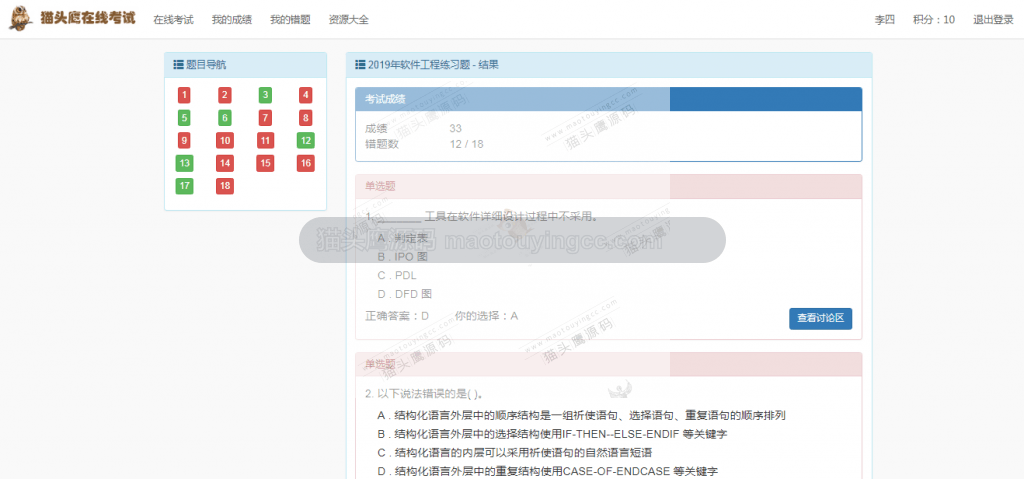Click question 2 option D about CASE-OF-ENDCASE
1024x479 pixels.
click(547, 471)
